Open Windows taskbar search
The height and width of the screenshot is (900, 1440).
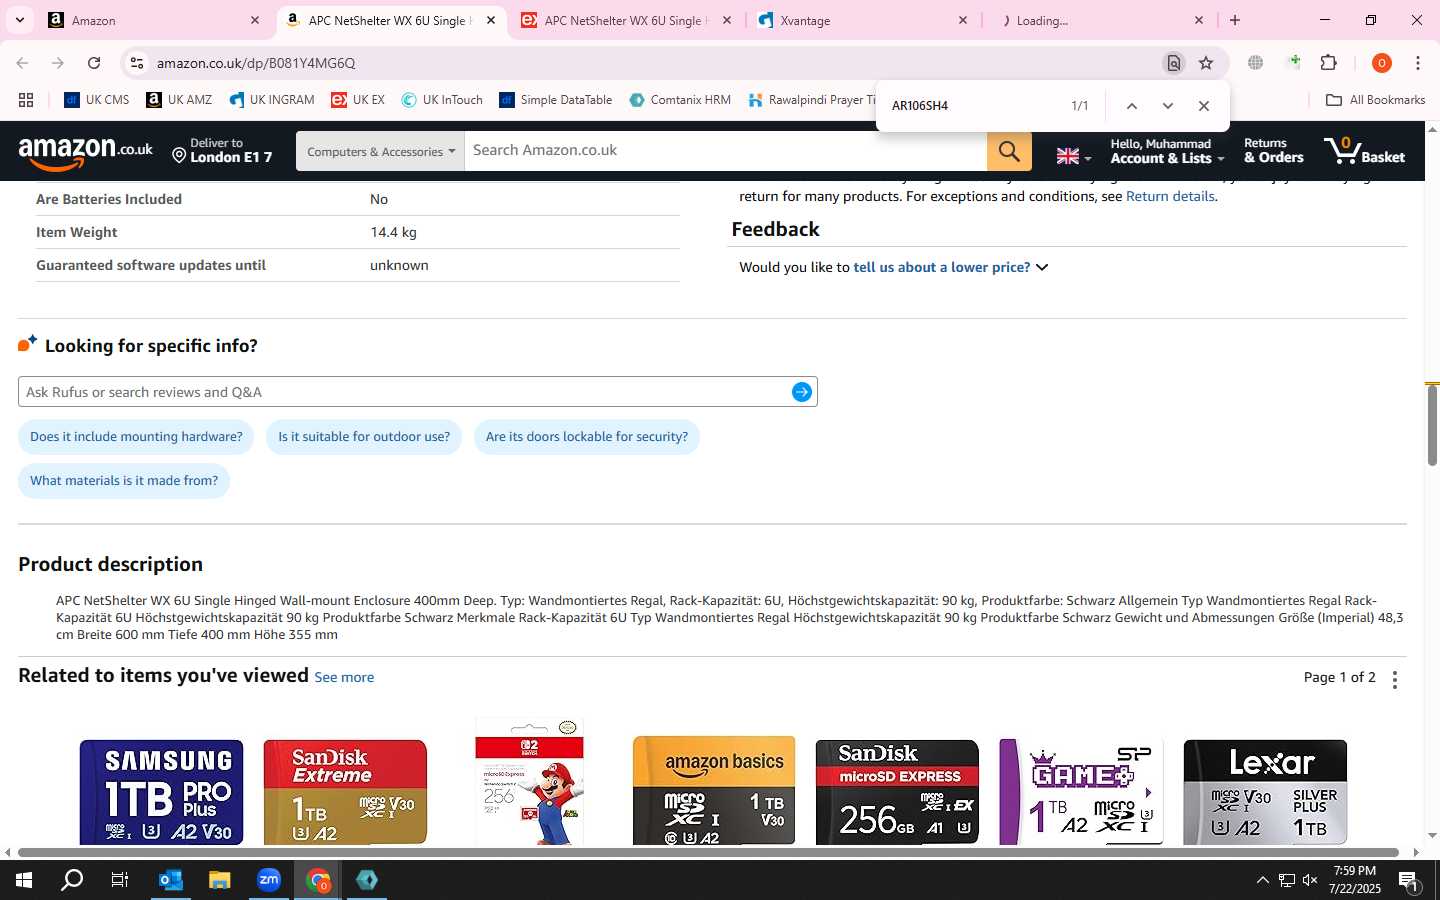[72, 880]
